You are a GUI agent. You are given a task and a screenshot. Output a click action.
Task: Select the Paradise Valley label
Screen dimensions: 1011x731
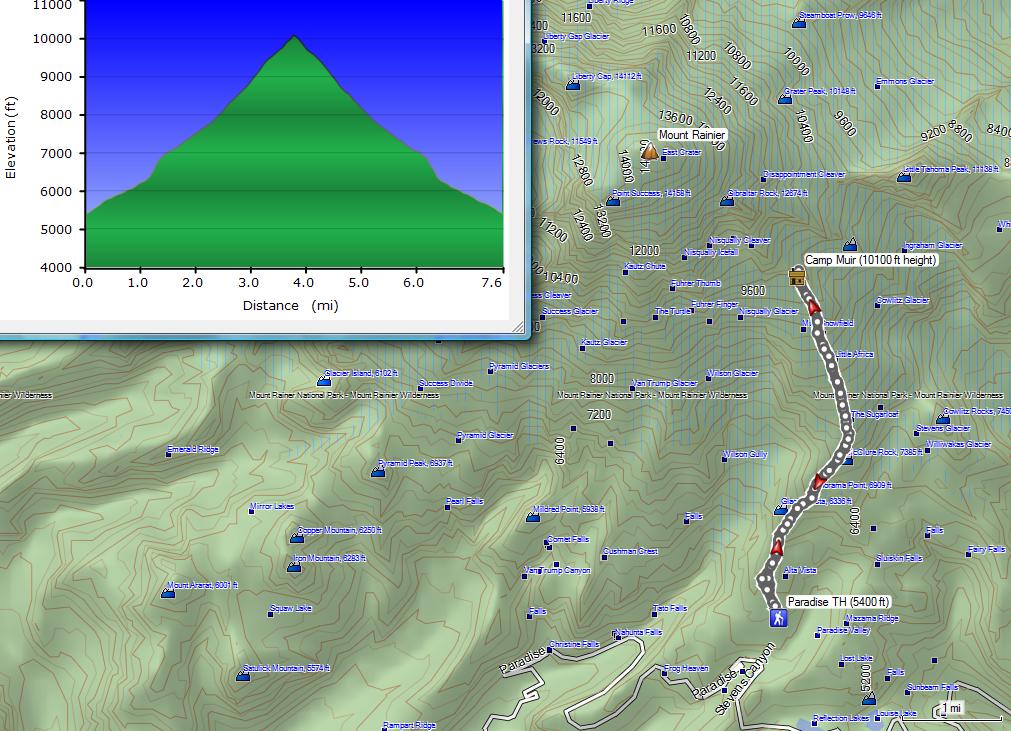point(843,630)
